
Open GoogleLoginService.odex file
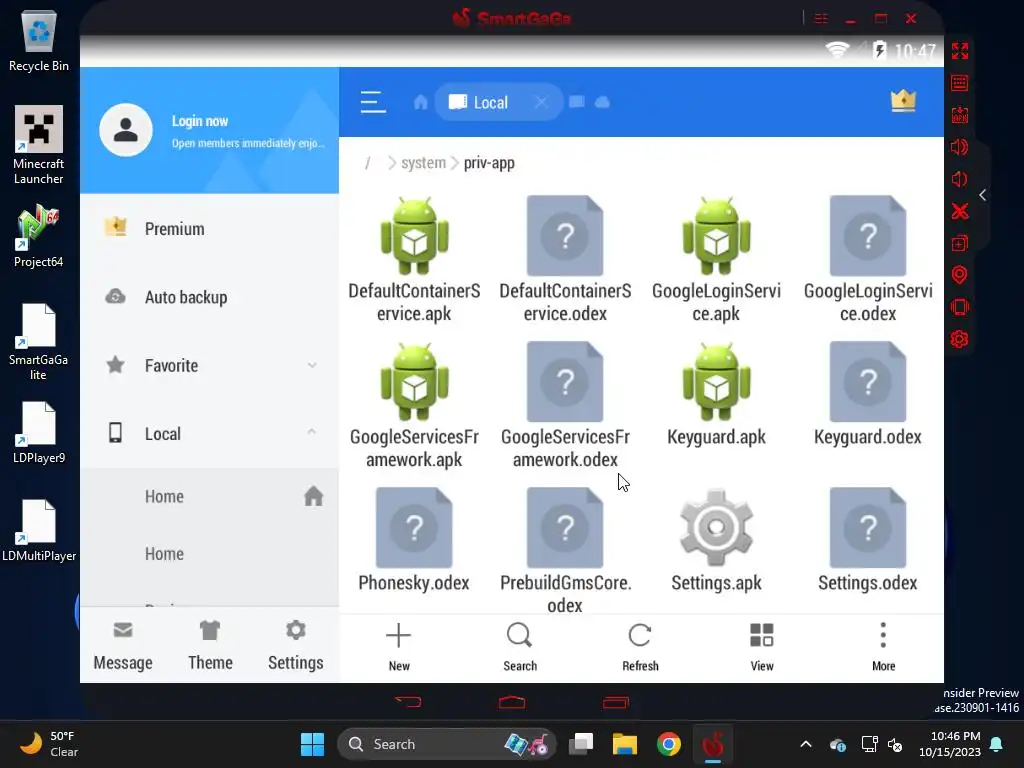(867, 260)
